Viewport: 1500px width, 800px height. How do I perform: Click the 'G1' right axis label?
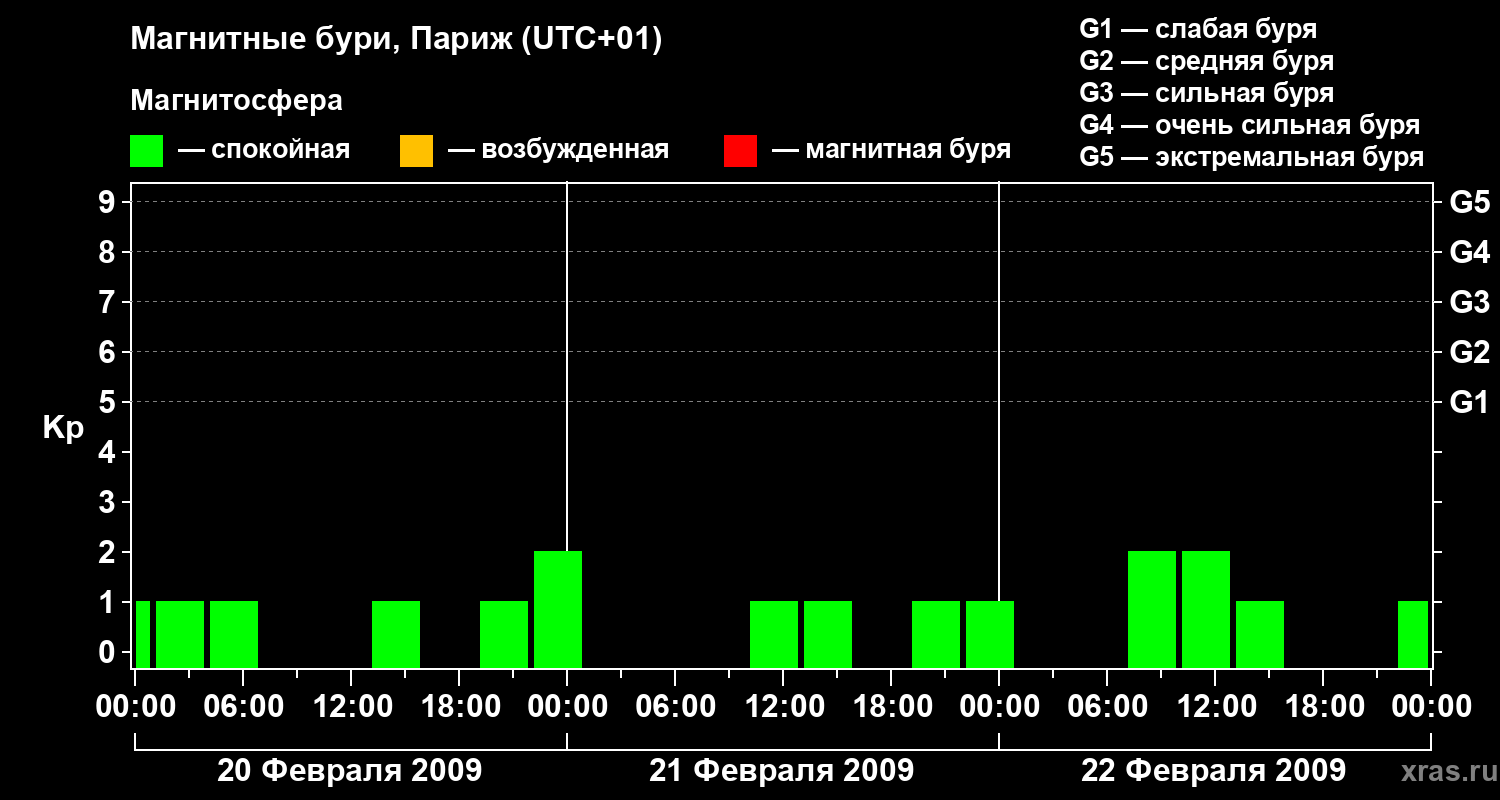click(1469, 402)
